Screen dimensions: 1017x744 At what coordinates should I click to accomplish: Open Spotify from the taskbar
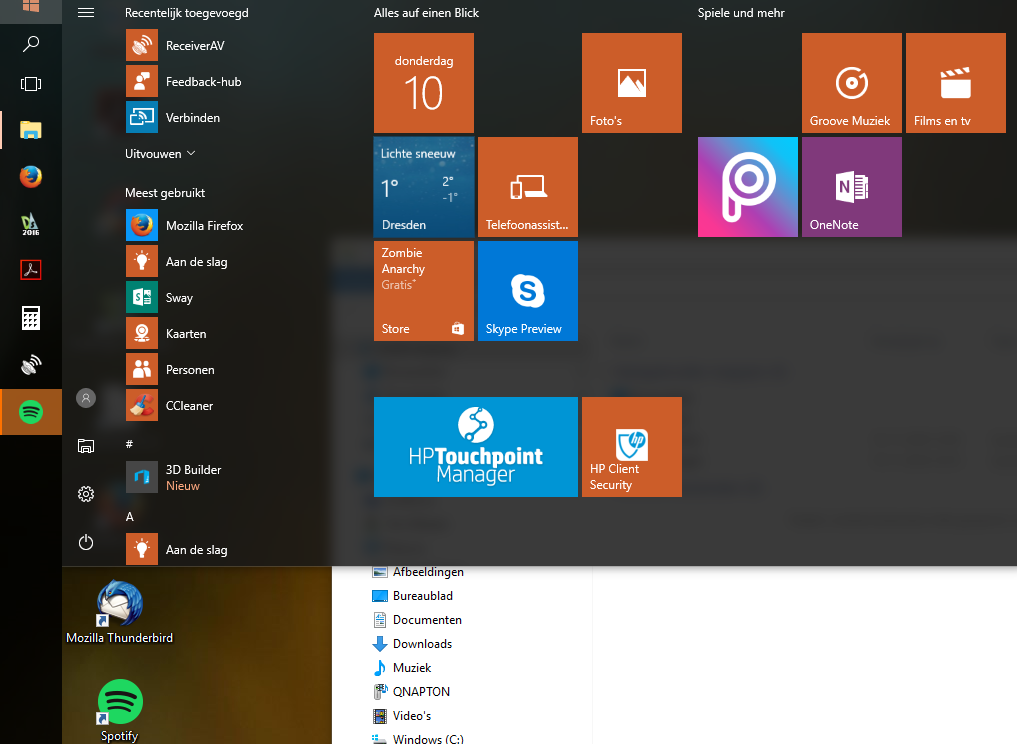click(31, 412)
